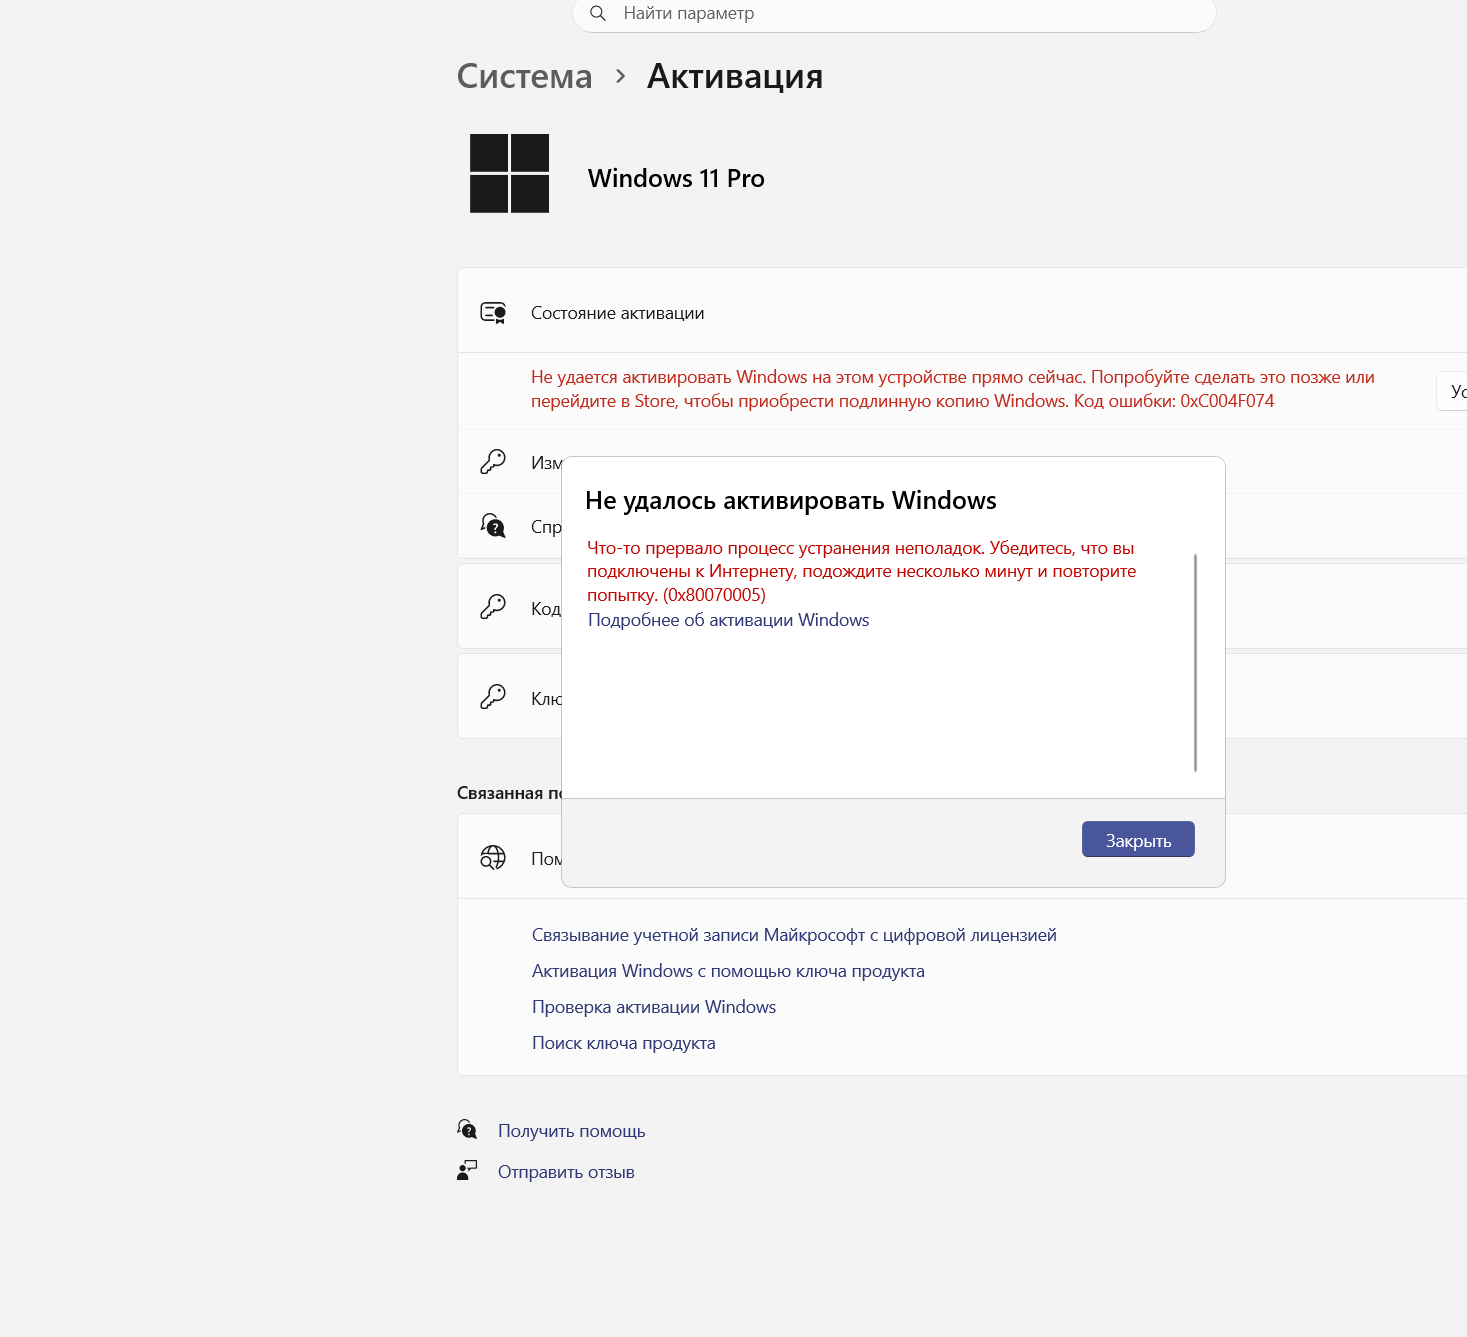The height and width of the screenshot is (1337, 1467).
Task: Click the key icon in the "Изм" row
Action: point(493,462)
